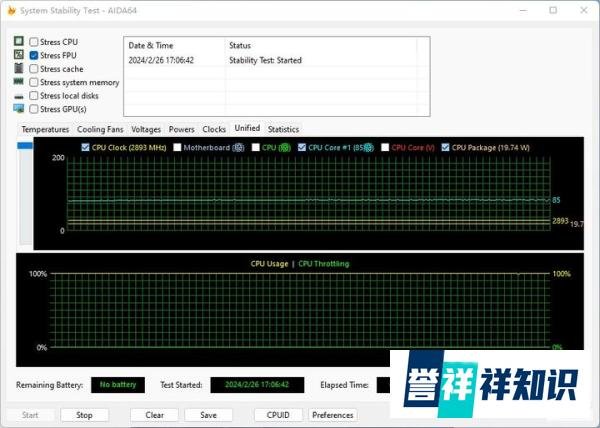Switch to the Powers tab
The height and width of the screenshot is (428, 600).
click(181, 129)
